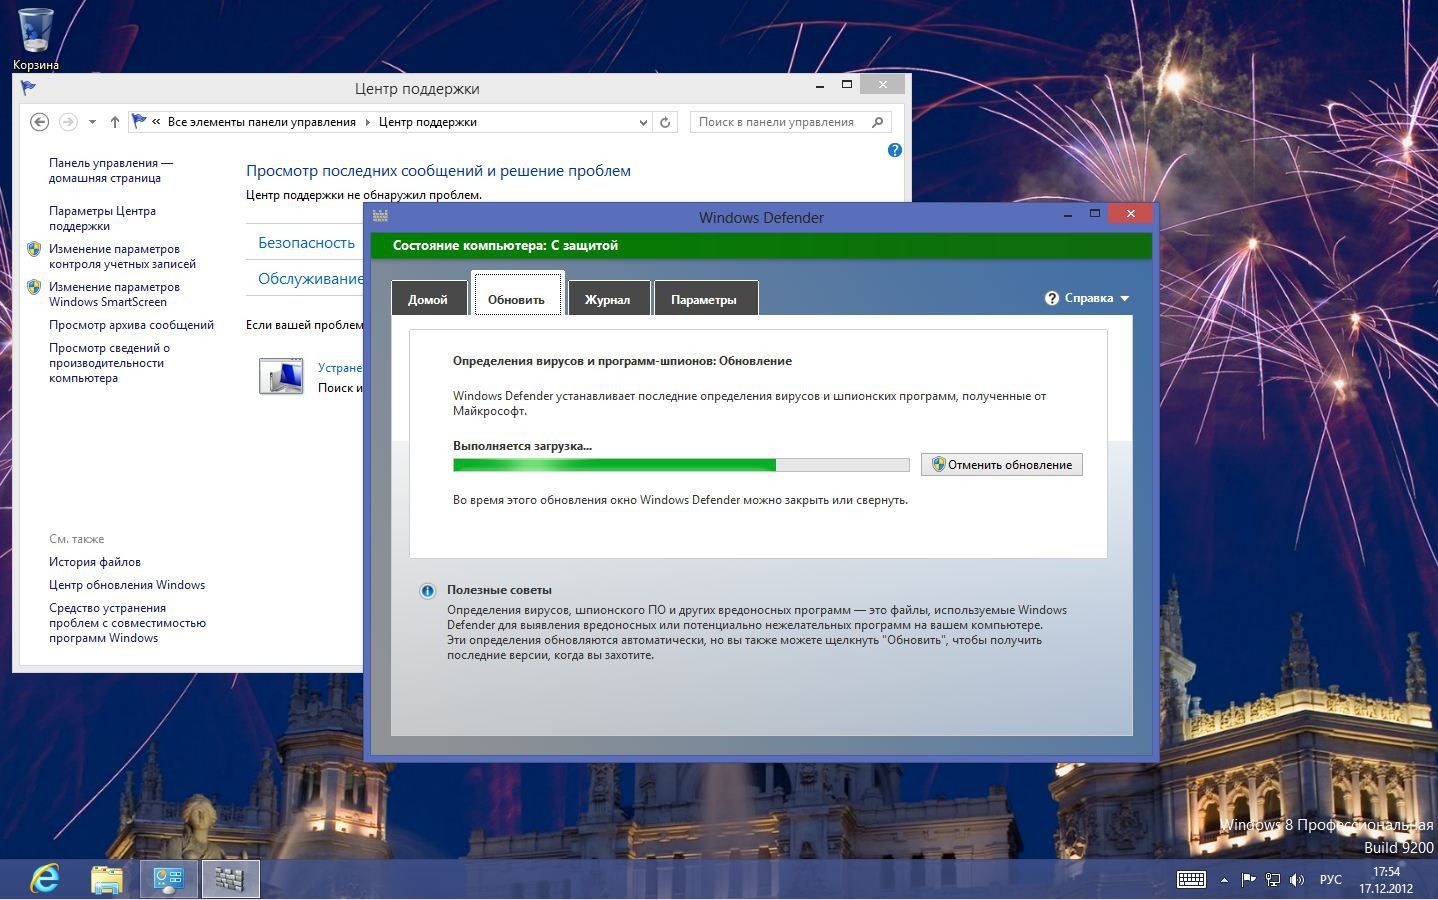The image size is (1438, 900).
Task: Click the Полезные советы heading
Action: (499, 590)
